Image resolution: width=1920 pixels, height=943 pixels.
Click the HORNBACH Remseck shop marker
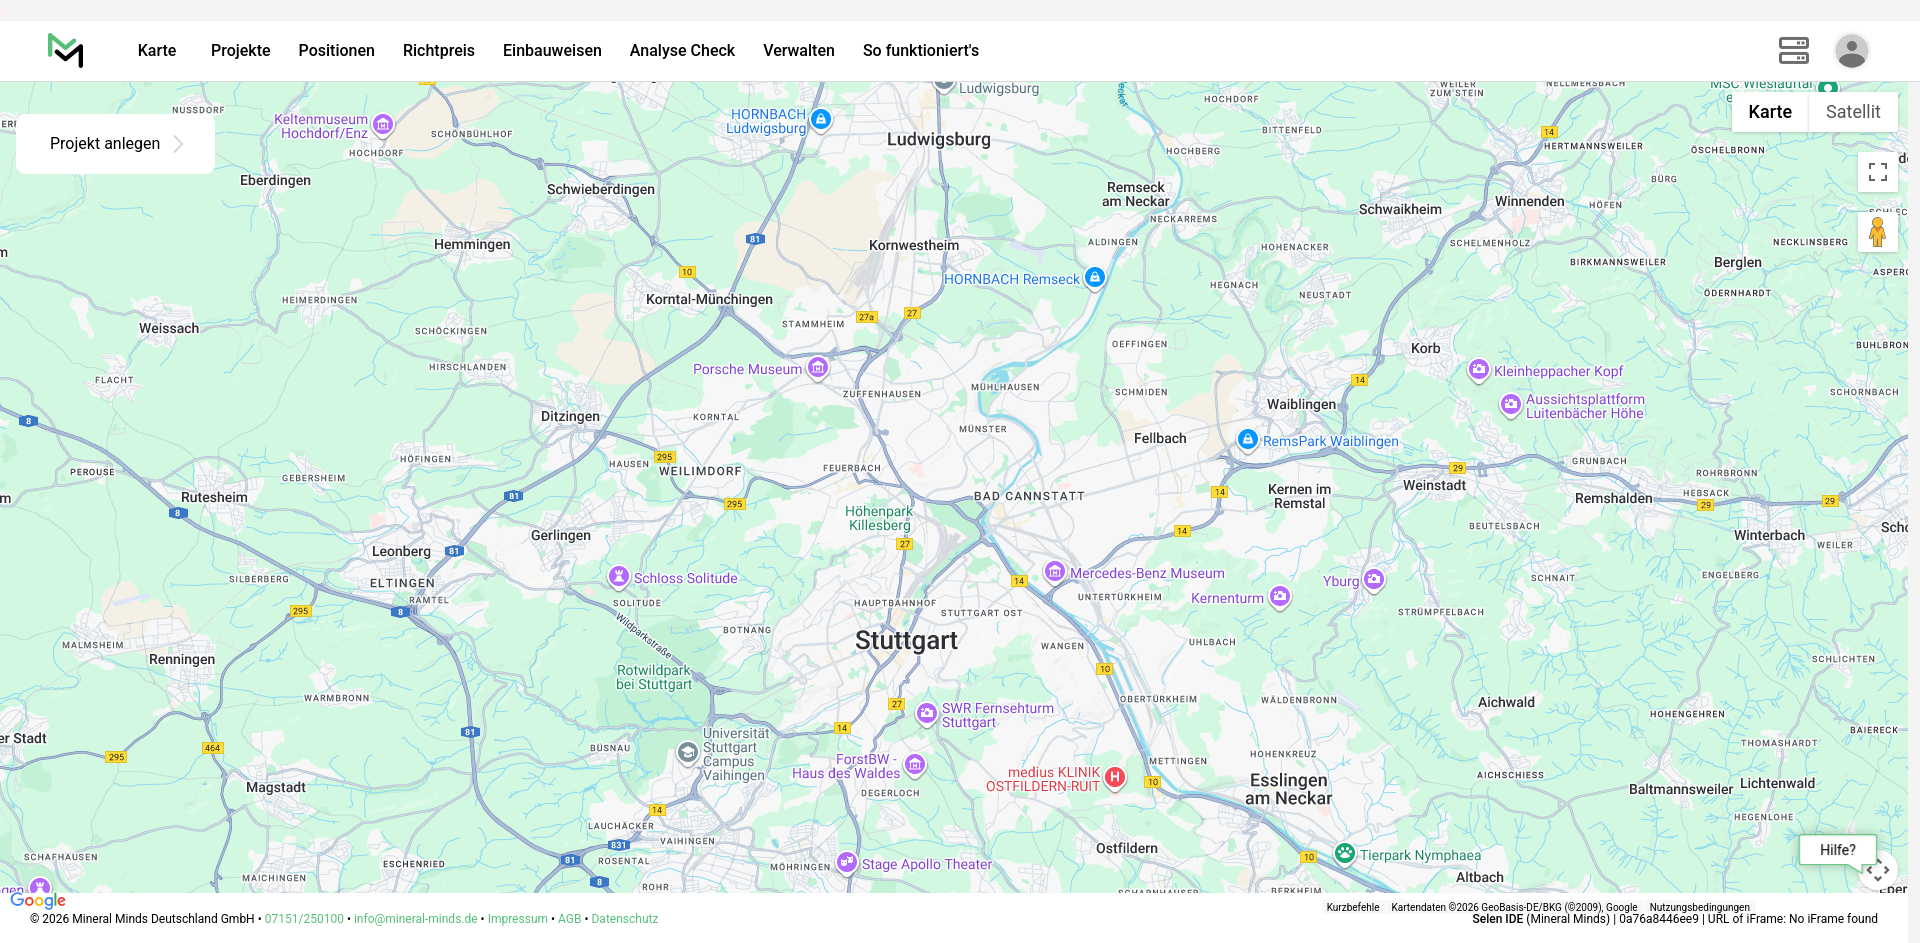[1095, 278]
